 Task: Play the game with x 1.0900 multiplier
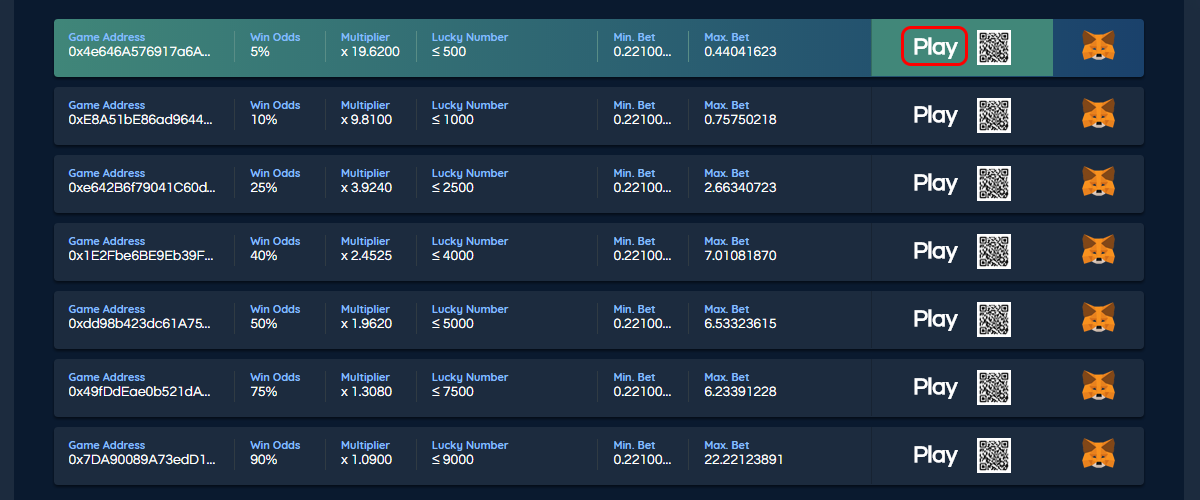click(x=935, y=455)
